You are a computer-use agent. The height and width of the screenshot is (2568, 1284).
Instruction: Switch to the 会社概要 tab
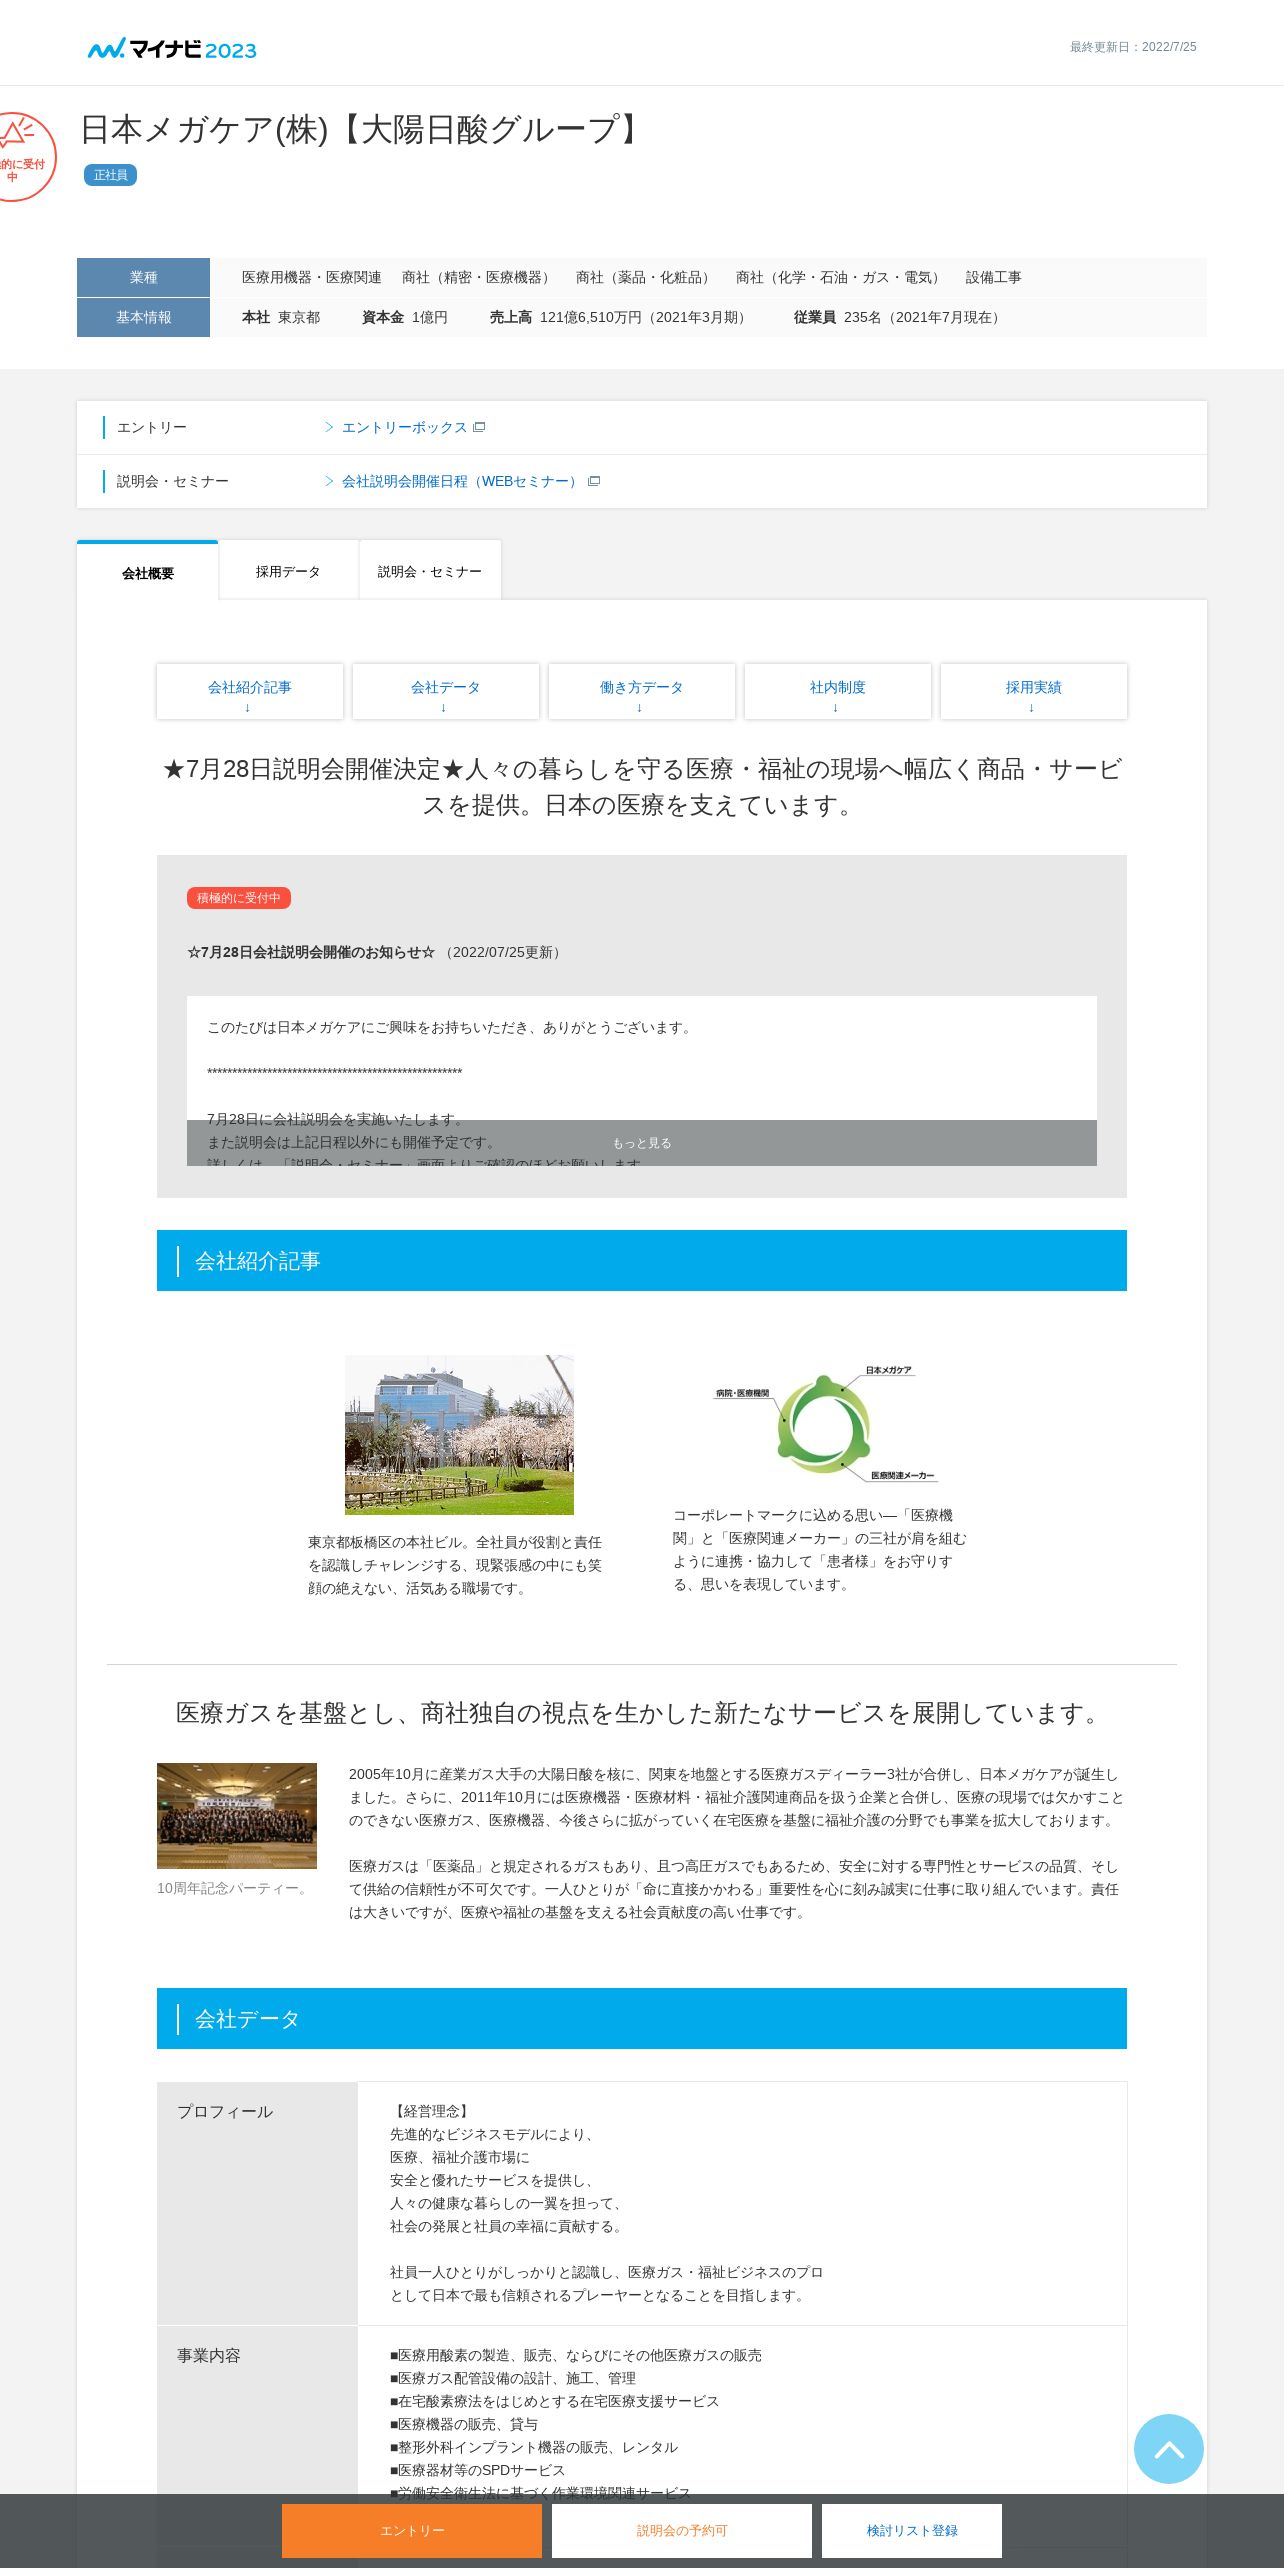coord(148,572)
